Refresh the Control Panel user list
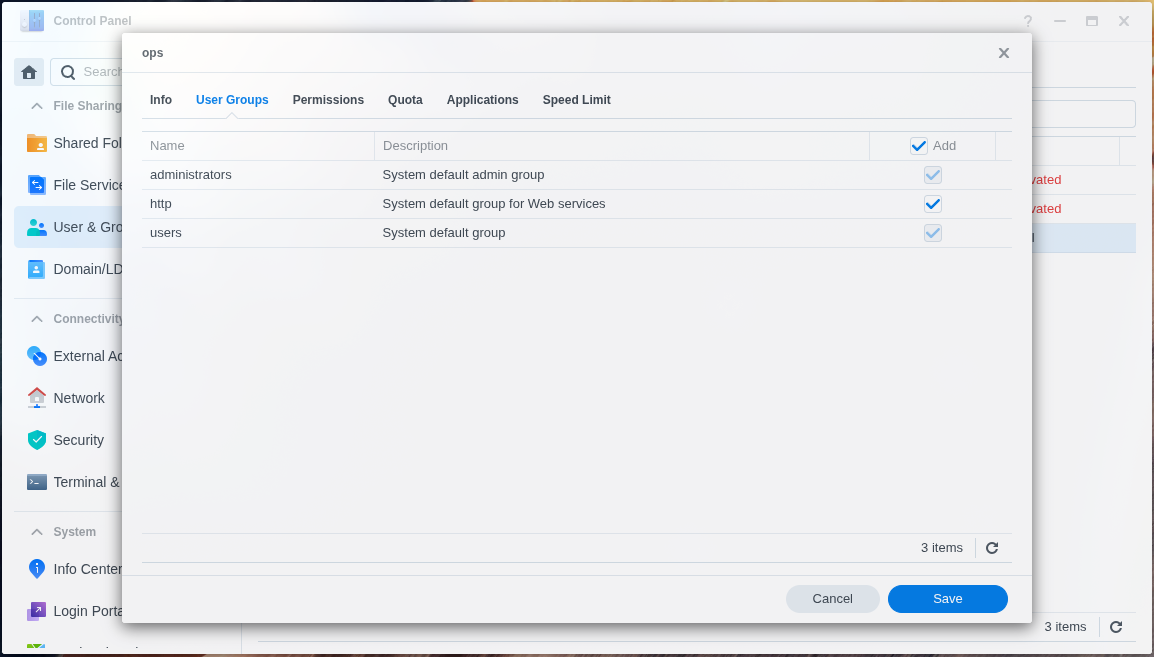 (x=1116, y=627)
